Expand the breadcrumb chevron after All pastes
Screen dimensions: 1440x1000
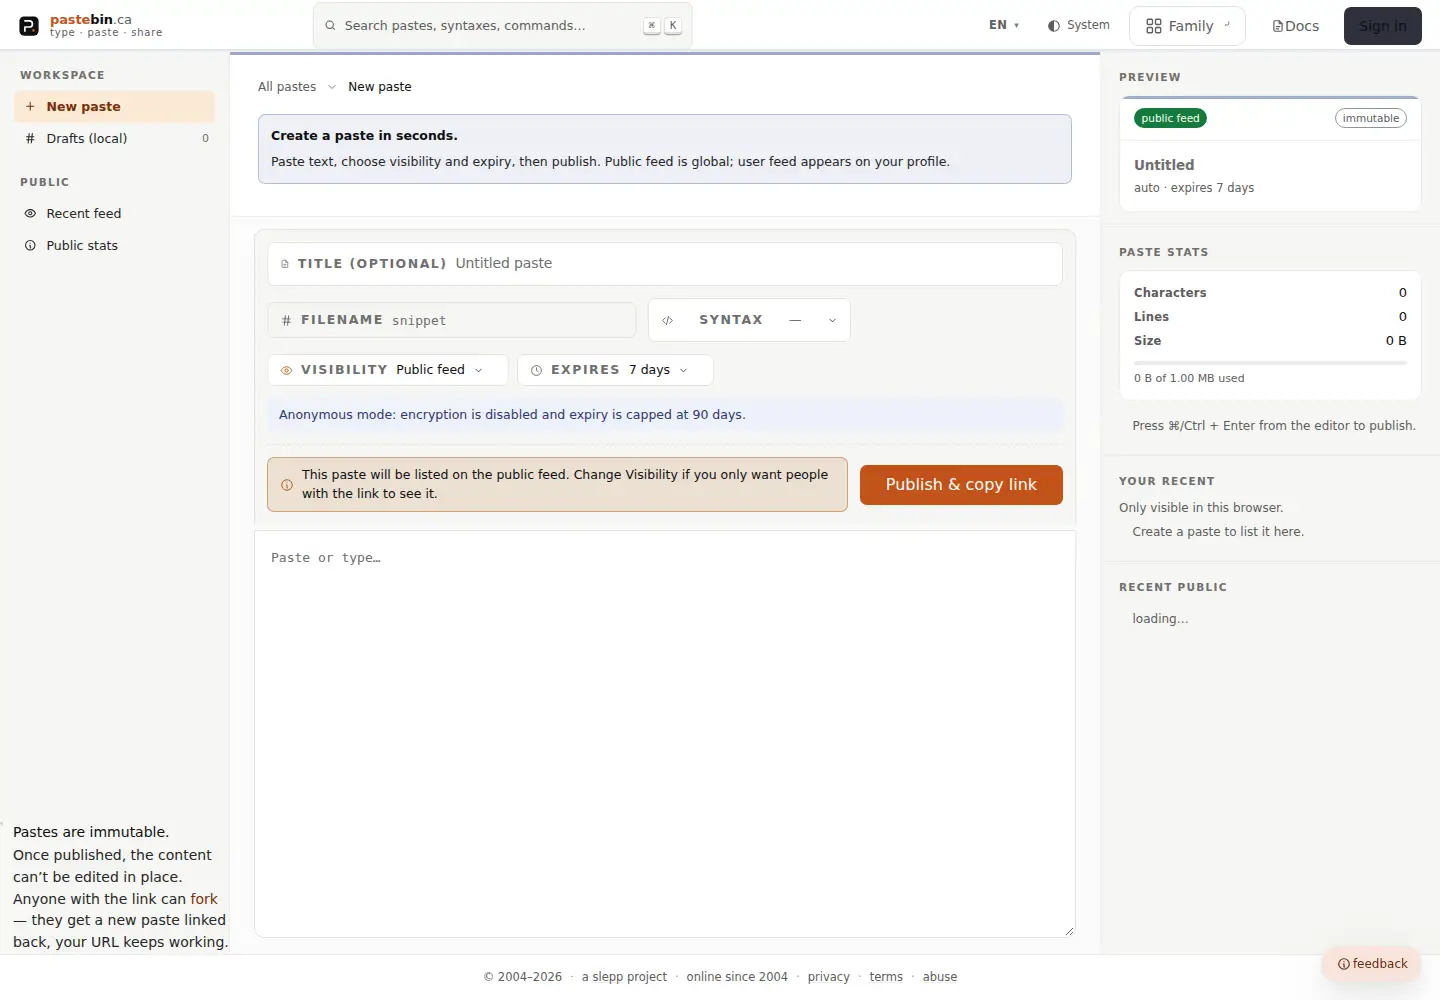click(332, 87)
